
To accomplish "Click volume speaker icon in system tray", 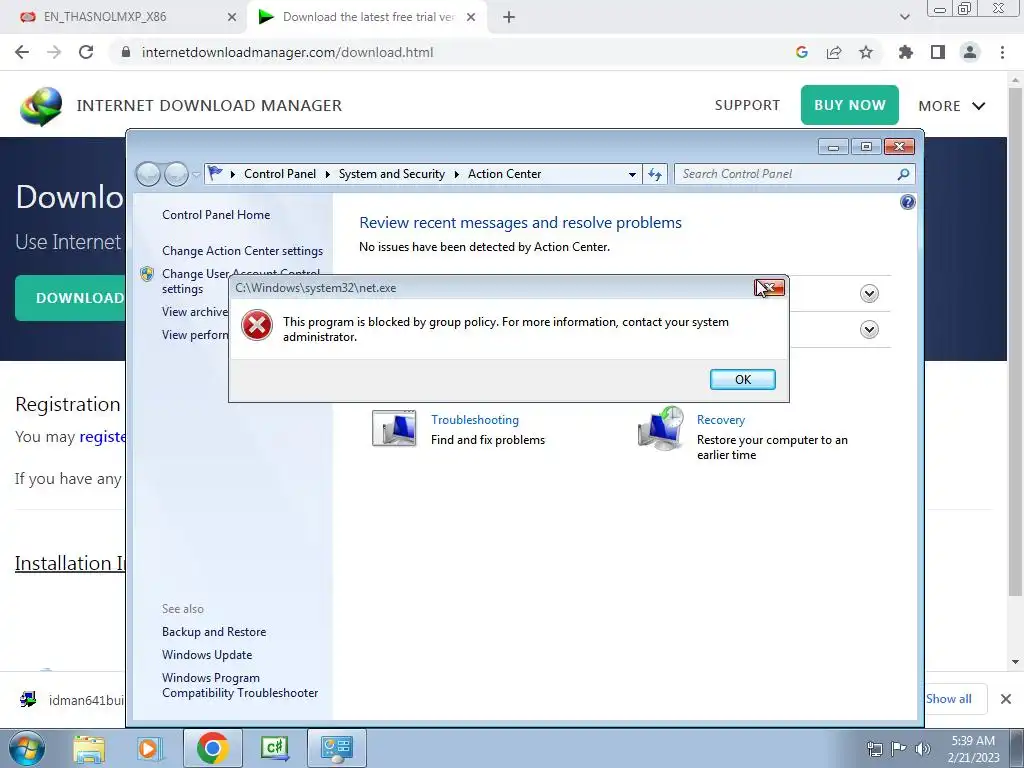I will pos(923,749).
